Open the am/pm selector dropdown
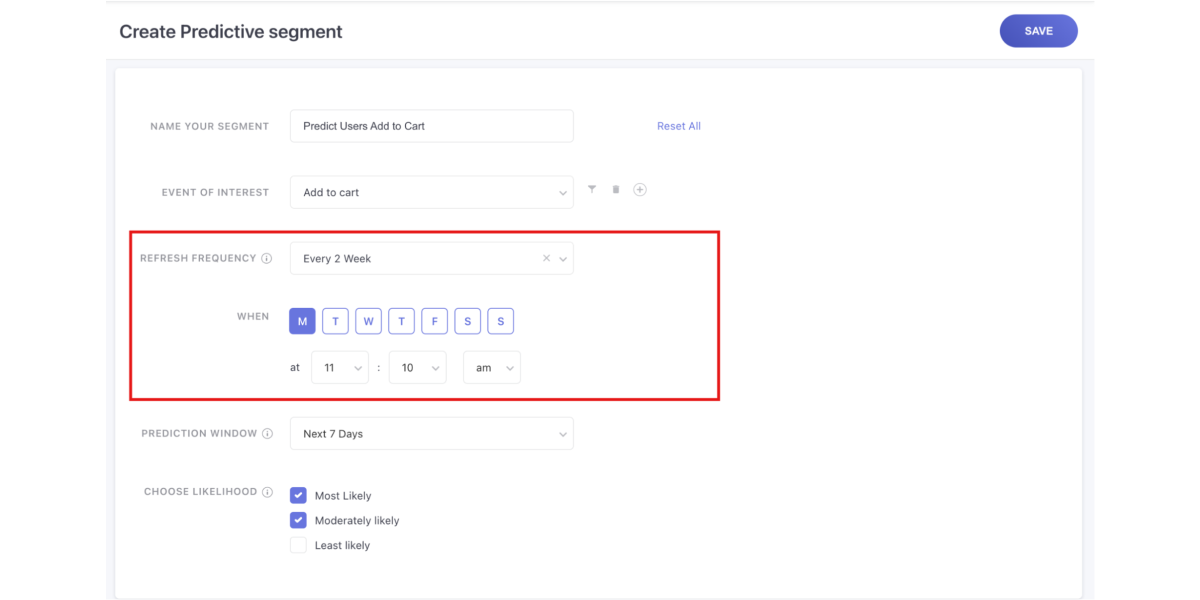 (491, 367)
